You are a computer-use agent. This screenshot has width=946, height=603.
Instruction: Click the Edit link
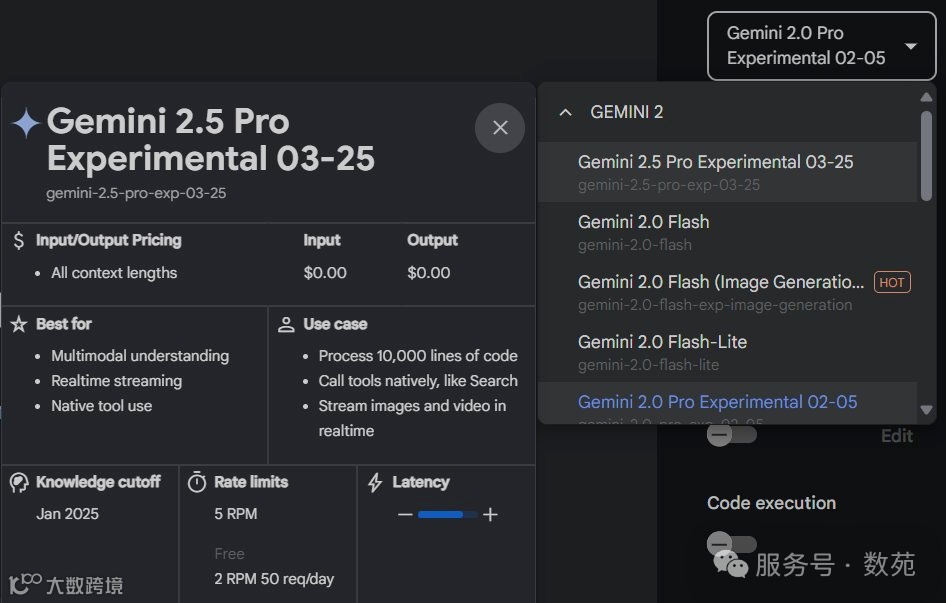(x=897, y=436)
